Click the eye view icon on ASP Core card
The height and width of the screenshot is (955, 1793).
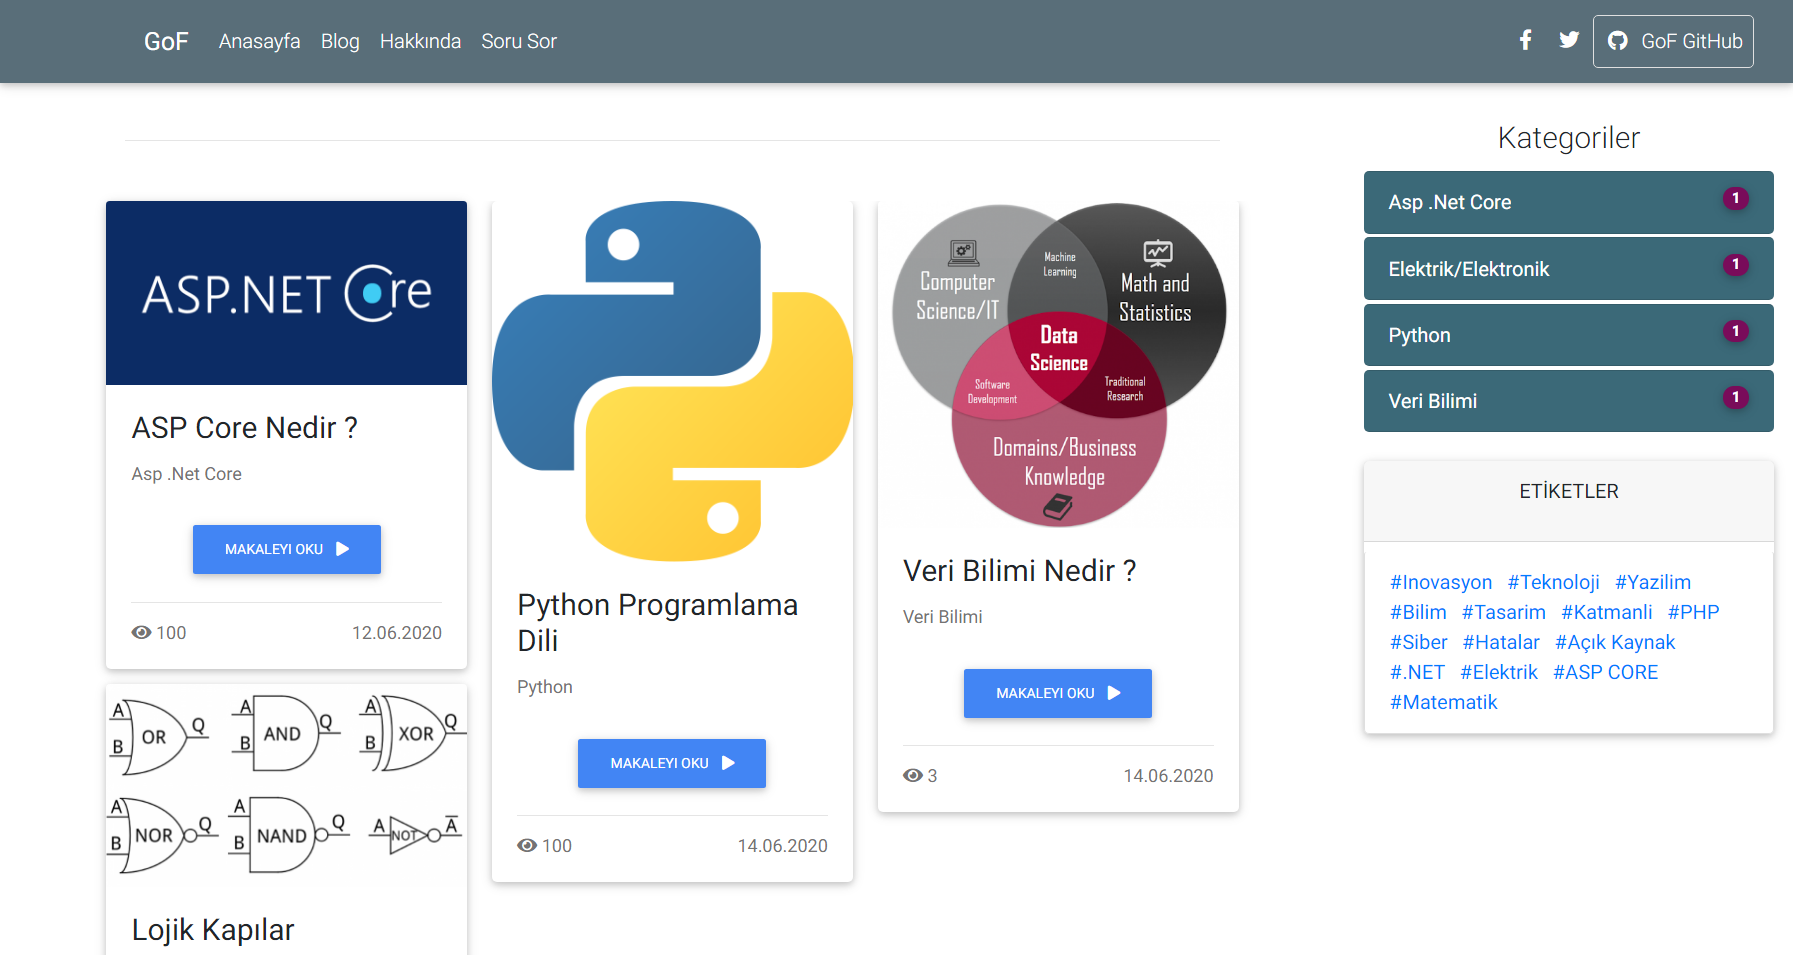[x=141, y=633]
